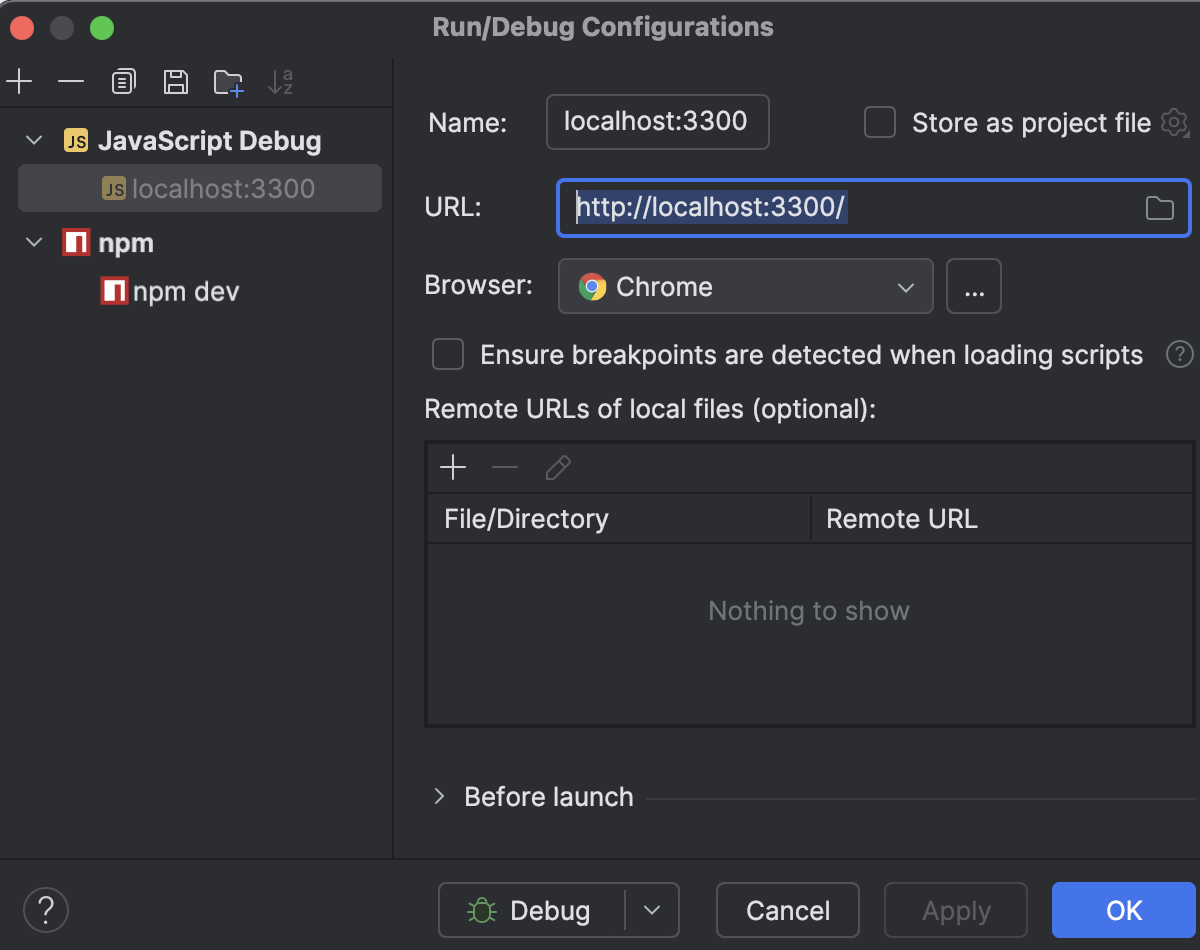The image size is (1200, 950).
Task: Edit the selected remote URL mapping
Action: pyautogui.click(x=557, y=467)
